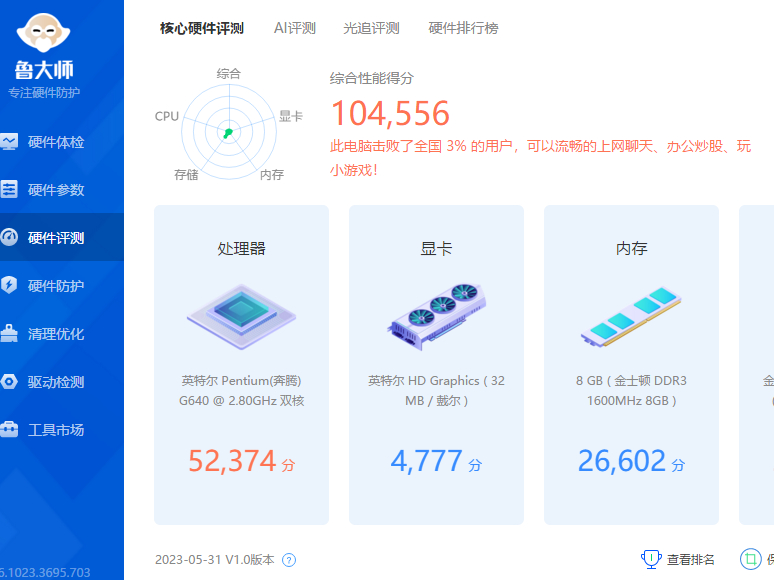Click the 综合性能得分 value 104,556
This screenshot has height=580, width=774.
point(390,114)
